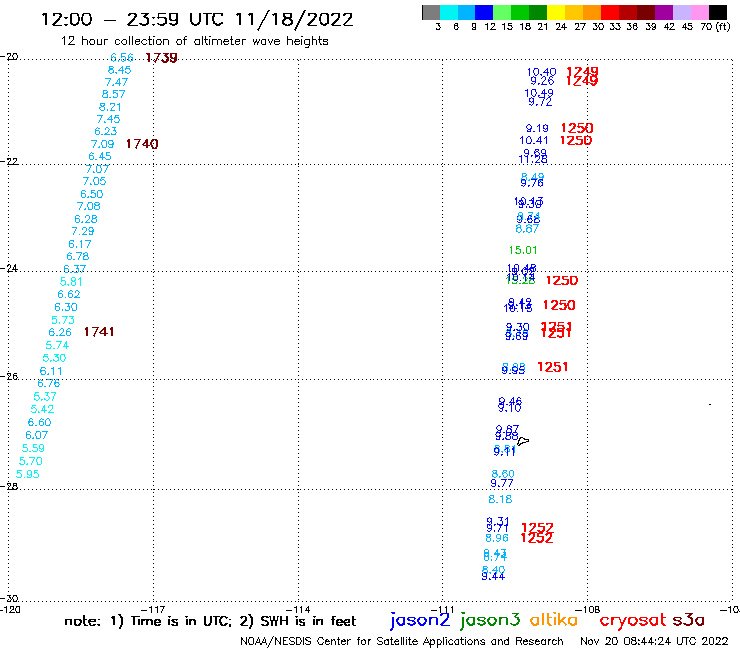Click the wave height value 10.40

(x=542, y=73)
